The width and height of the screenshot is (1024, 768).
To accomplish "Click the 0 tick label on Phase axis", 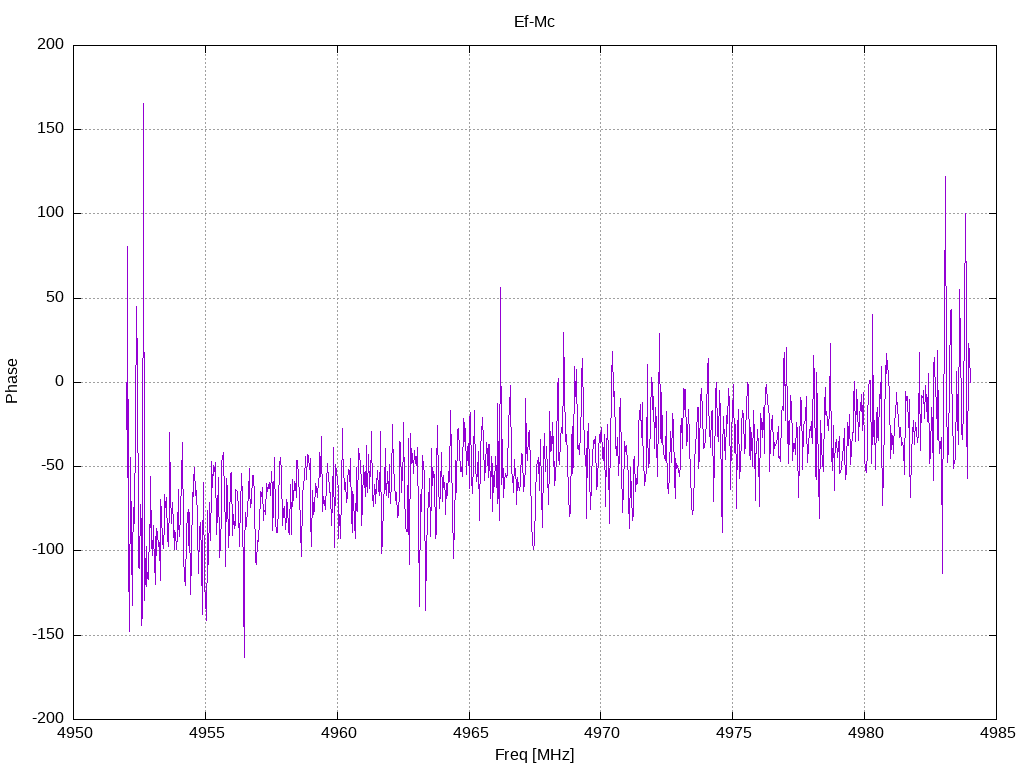I will click(x=59, y=381).
